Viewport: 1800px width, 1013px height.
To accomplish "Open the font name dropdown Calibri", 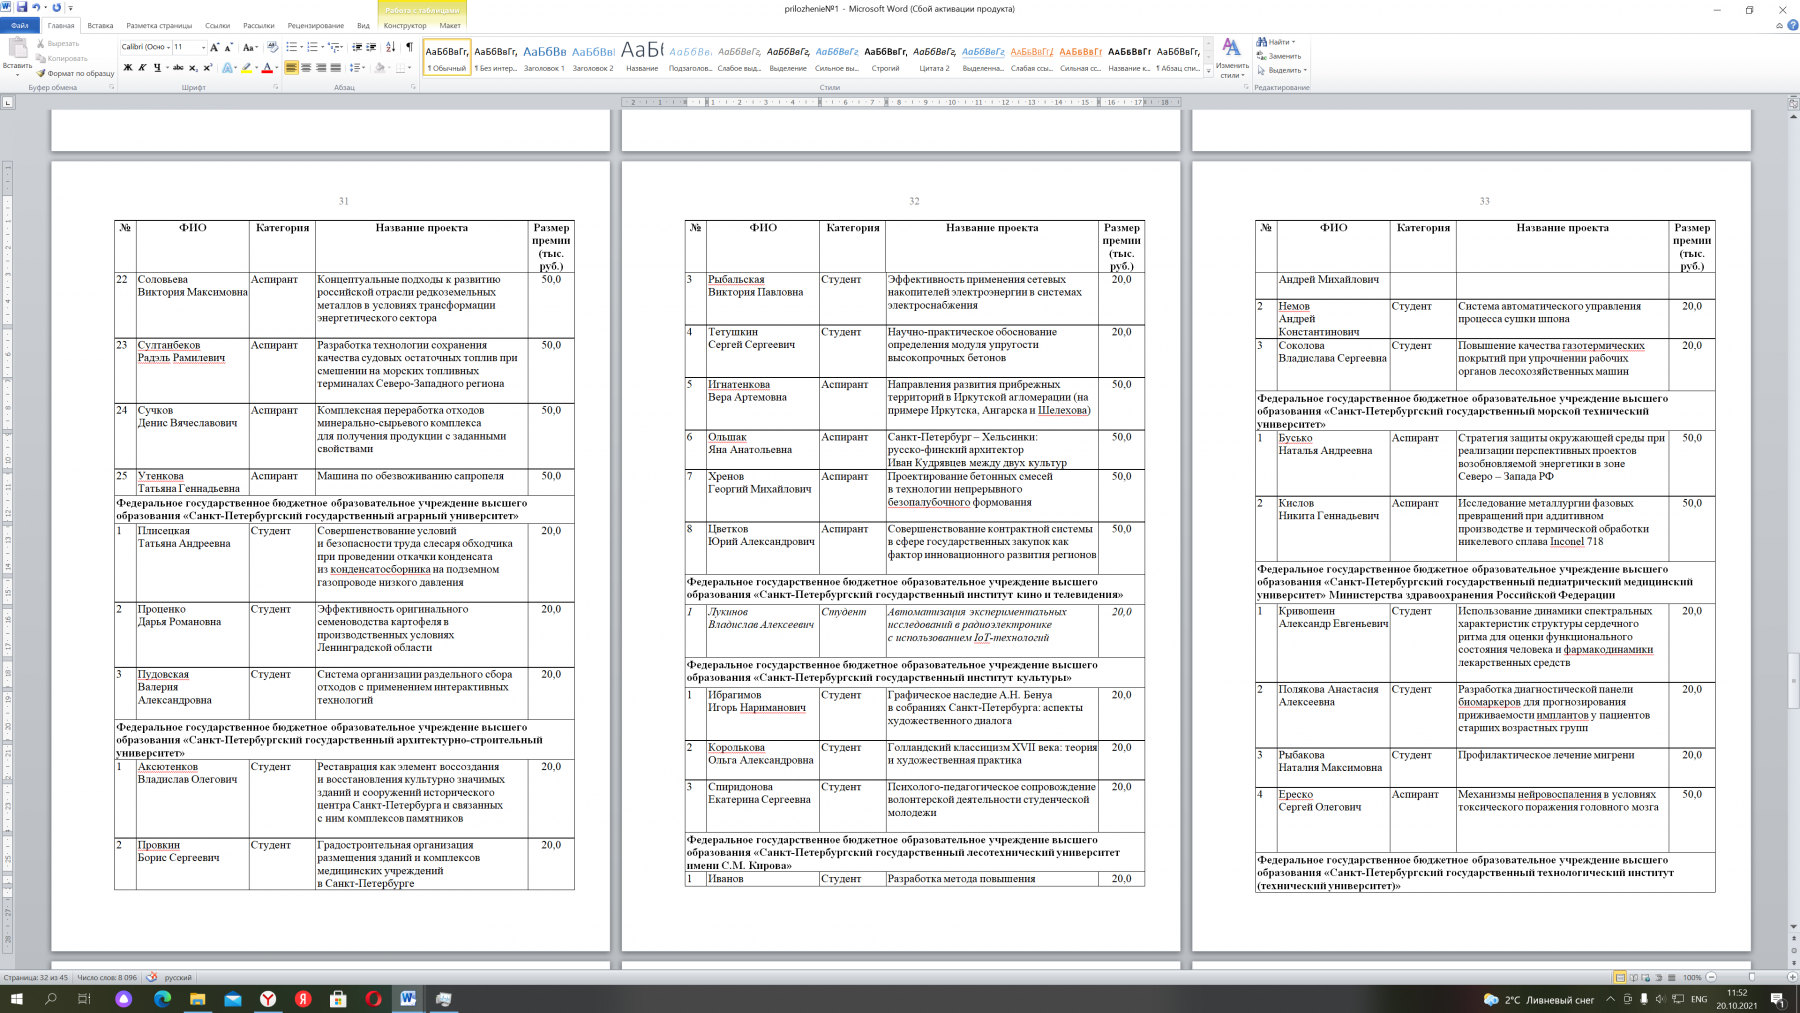I will pos(144,47).
